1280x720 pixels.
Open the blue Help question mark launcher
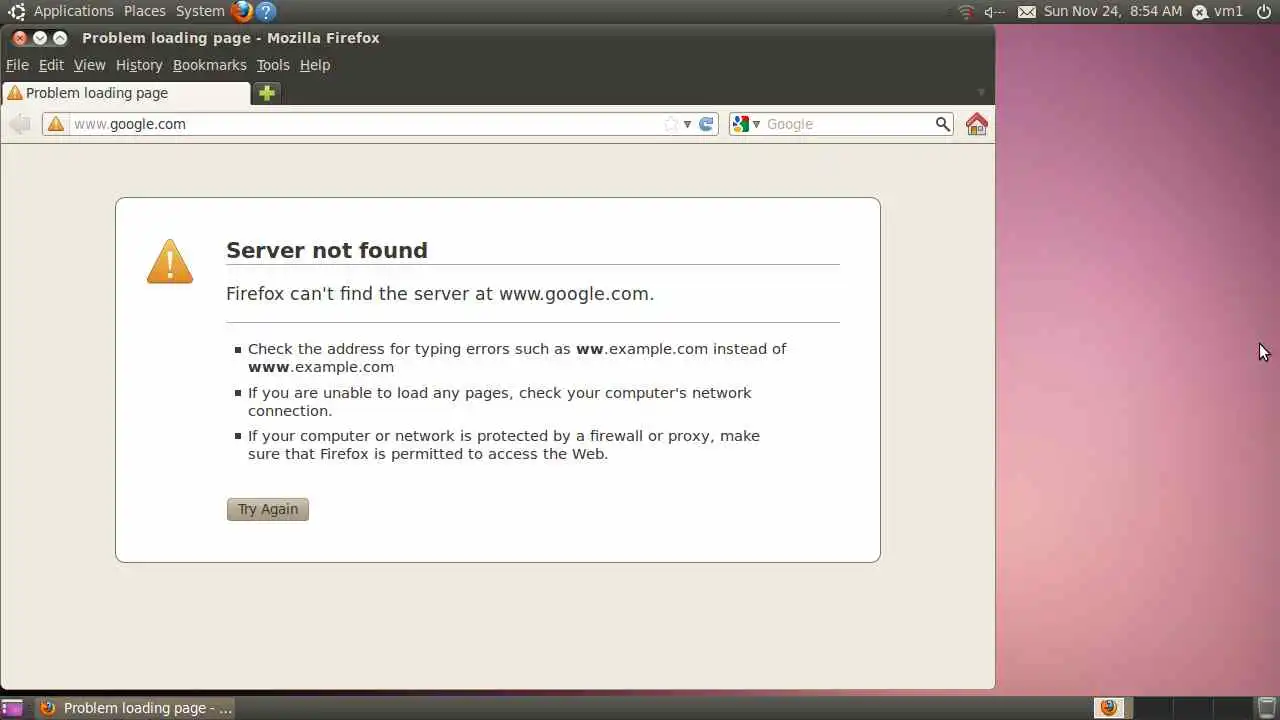266,11
